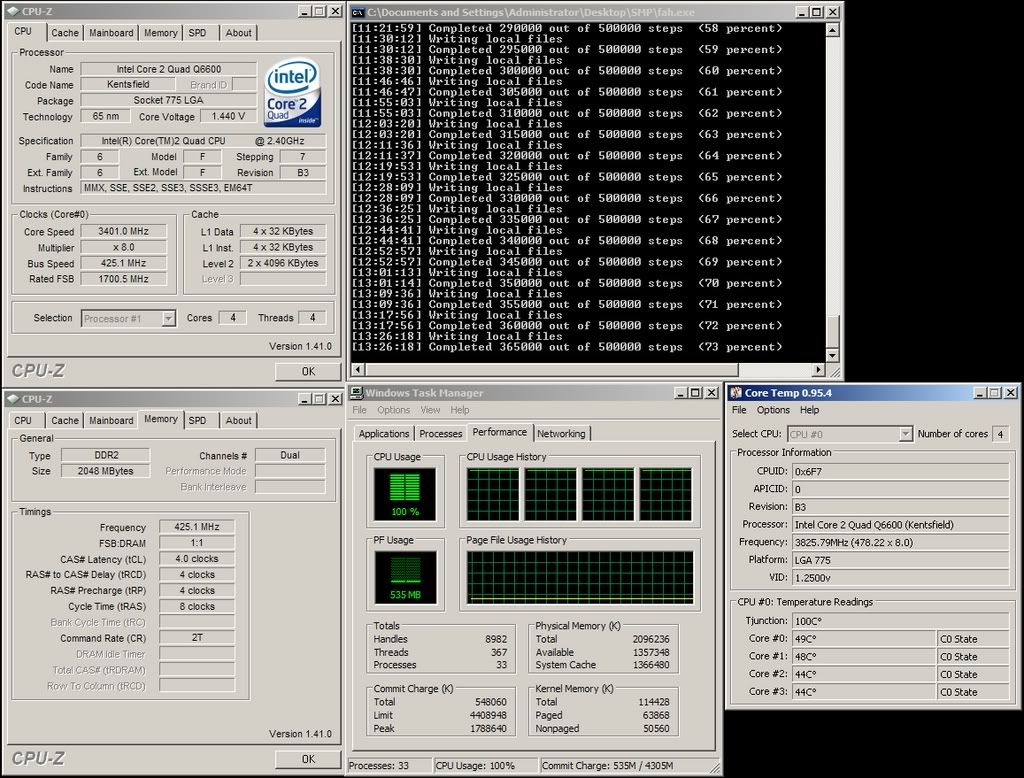Image resolution: width=1024 pixels, height=778 pixels.
Task: Switch to Cache tab in top CPU-Z
Action: click(65, 33)
